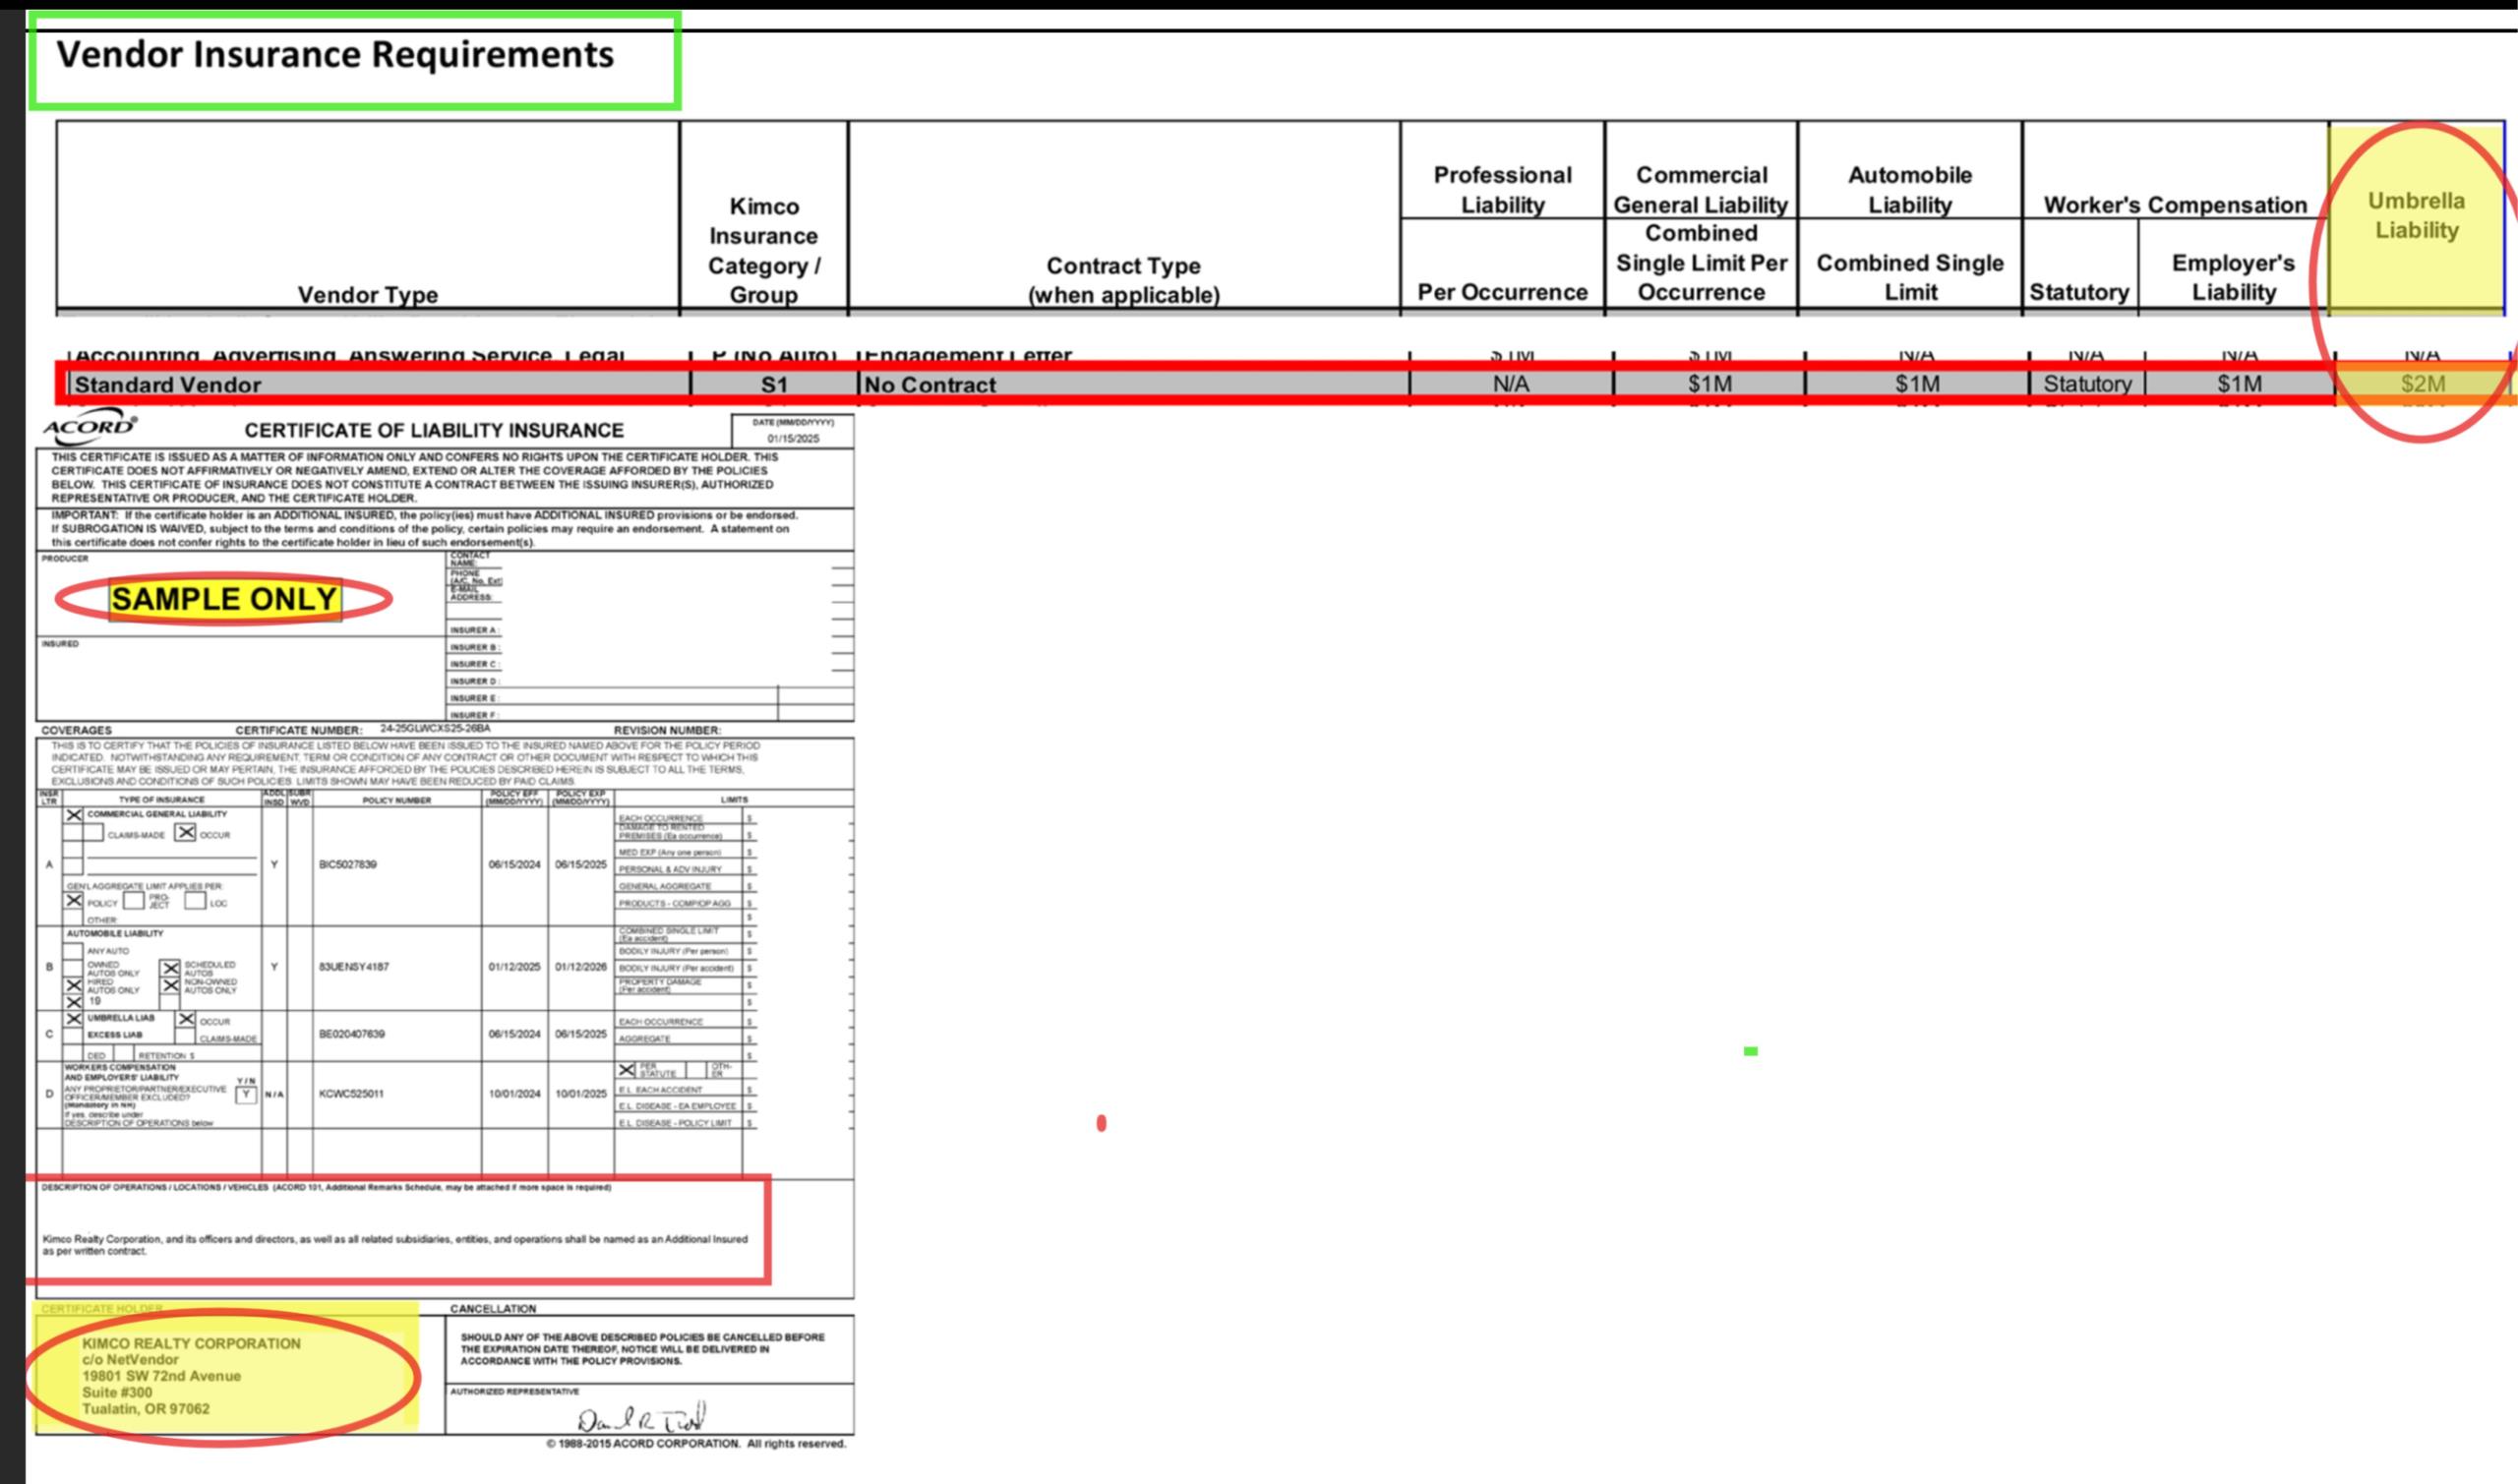This screenshot has width=2518, height=1484.
Task: Select the 'No Contract' cell
Action: click(x=930, y=385)
